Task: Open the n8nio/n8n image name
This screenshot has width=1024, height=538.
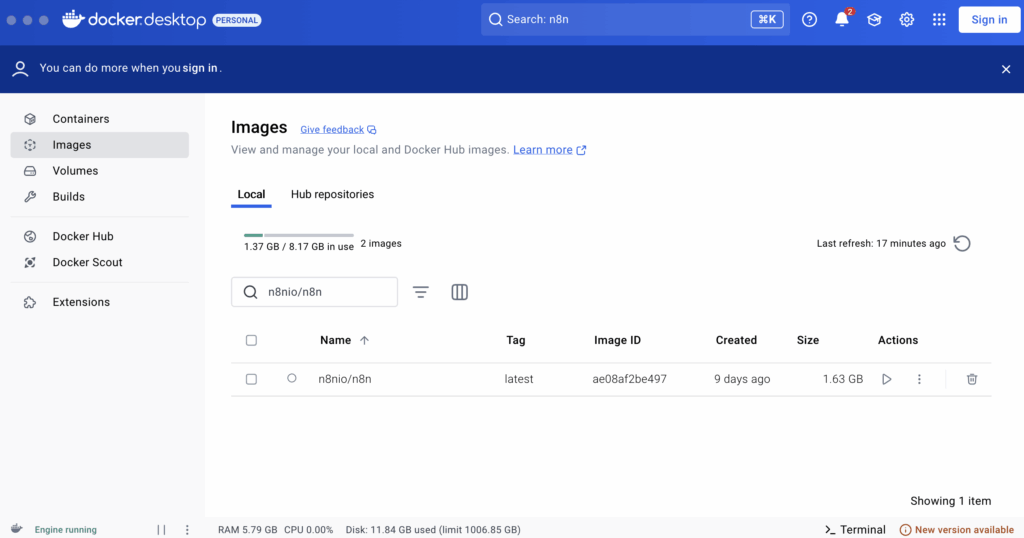Action: click(345, 379)
